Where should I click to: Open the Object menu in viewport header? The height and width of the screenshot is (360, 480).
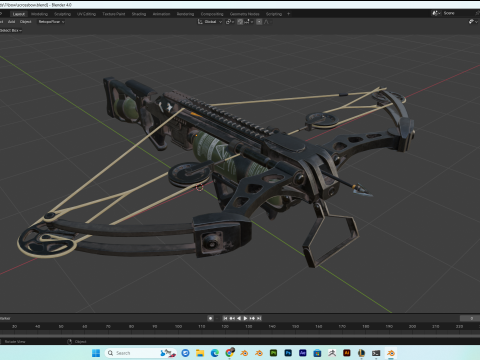pyautogui.click(x=25, y=22)
